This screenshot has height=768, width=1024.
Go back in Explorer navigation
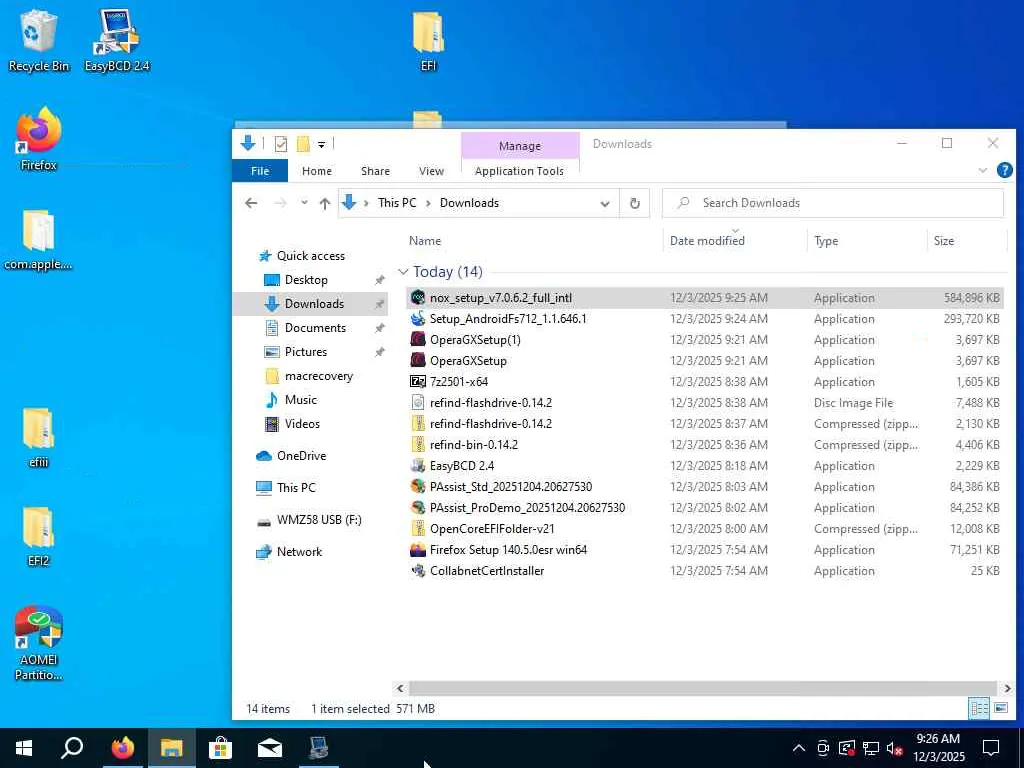251,203
